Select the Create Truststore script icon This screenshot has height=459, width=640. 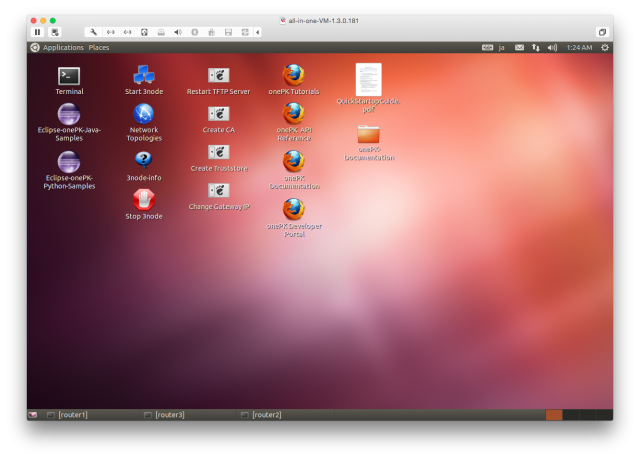(219, 152)
